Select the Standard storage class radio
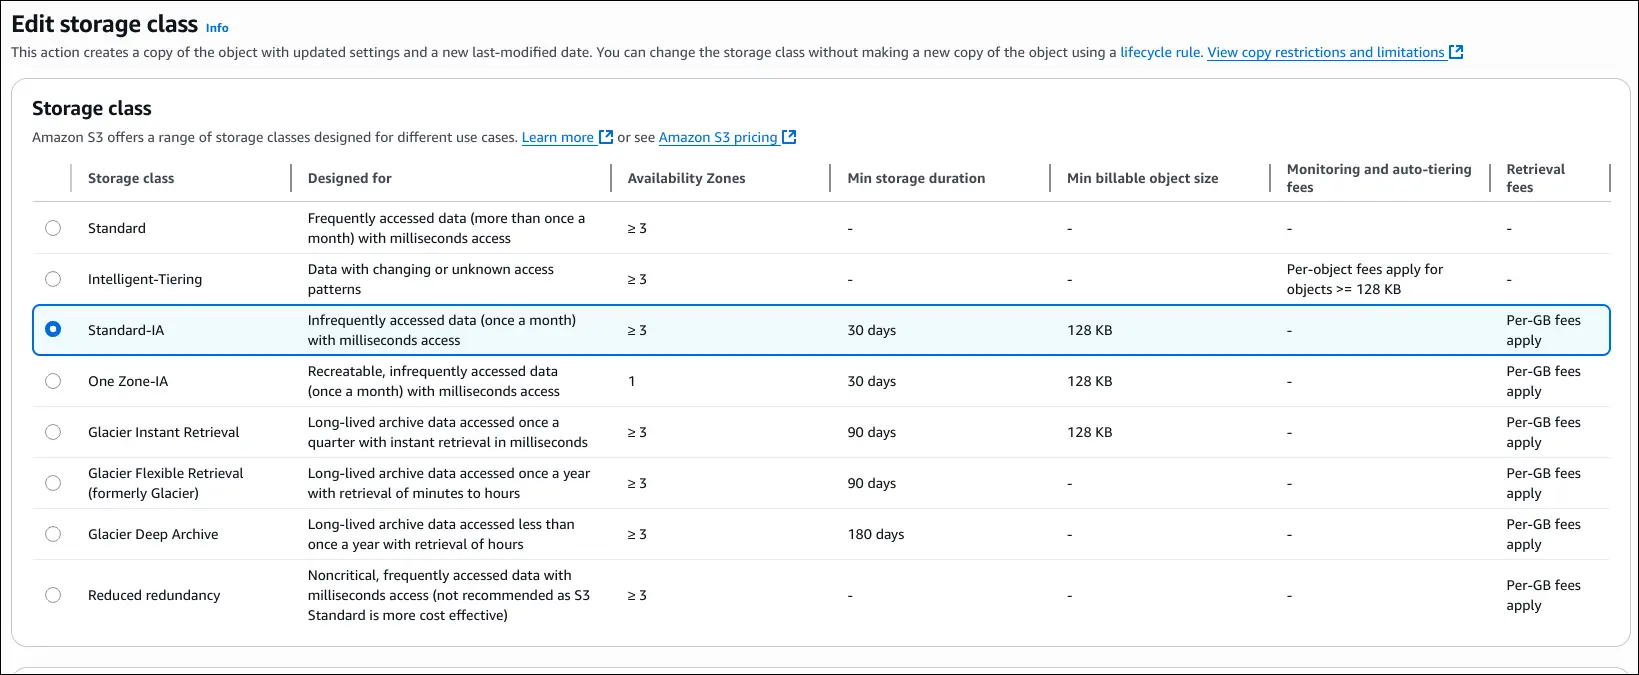 point(53,228)
